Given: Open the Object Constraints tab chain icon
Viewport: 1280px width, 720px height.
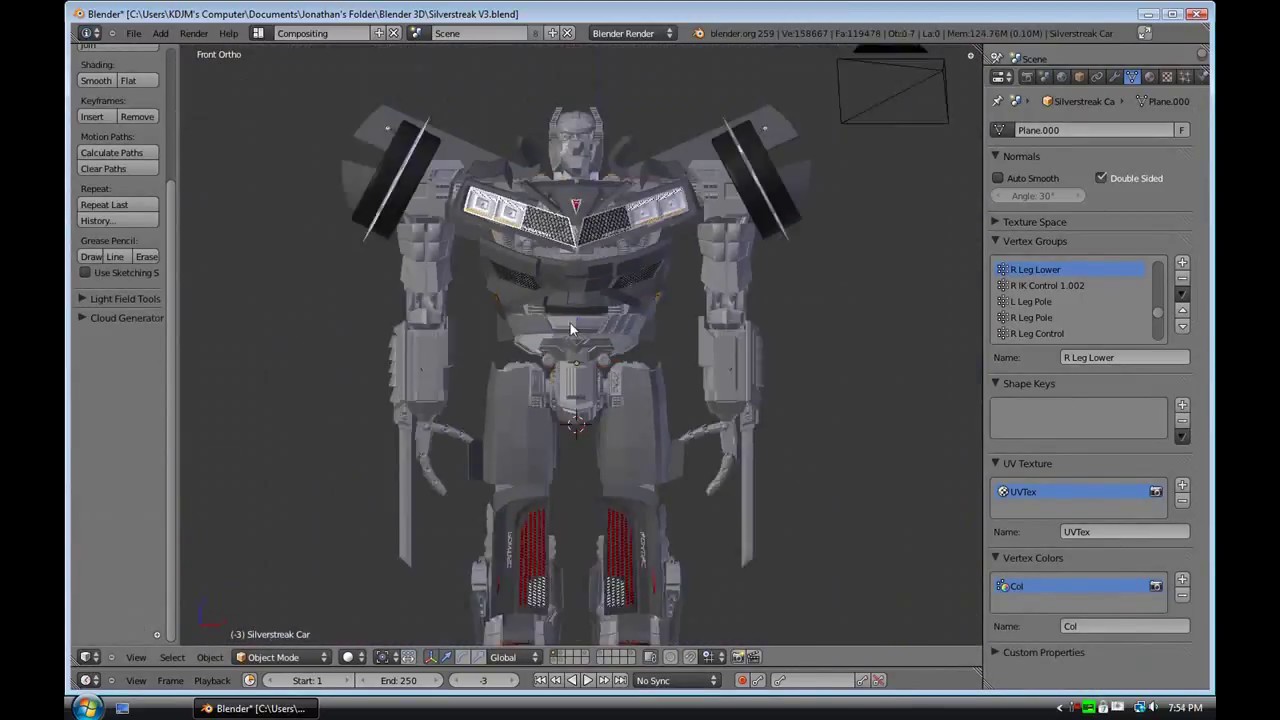Looking at the screenshot, I should (1097, 76).
